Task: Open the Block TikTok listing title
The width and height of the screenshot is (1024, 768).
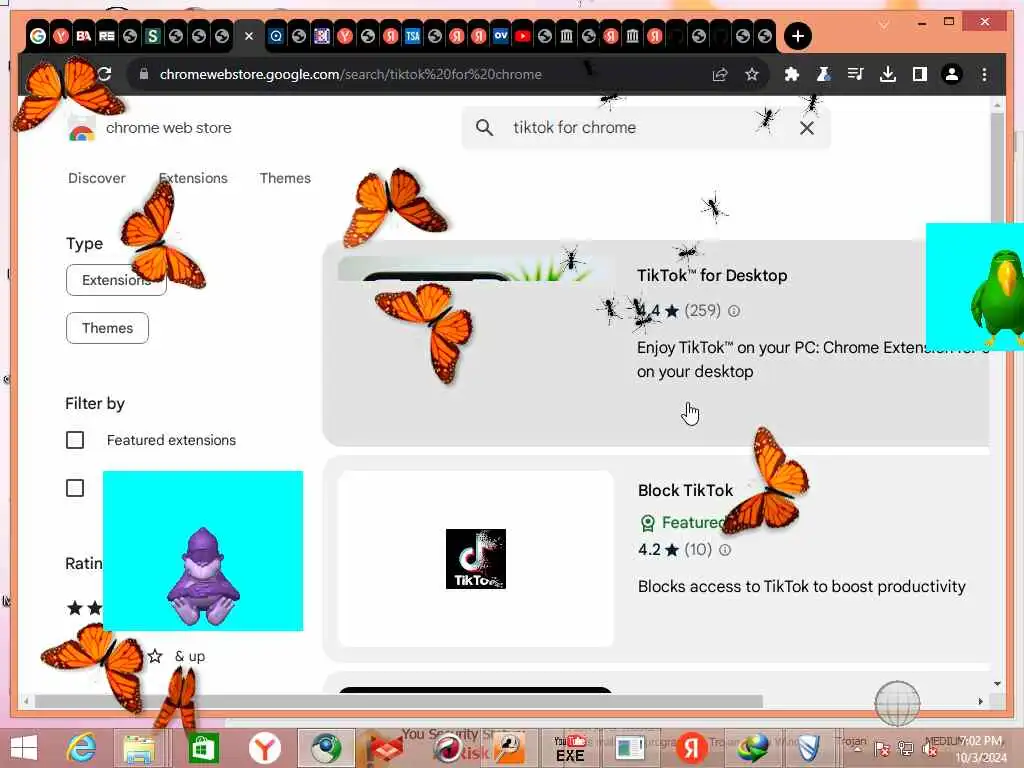Action: (x=686, y=490)
